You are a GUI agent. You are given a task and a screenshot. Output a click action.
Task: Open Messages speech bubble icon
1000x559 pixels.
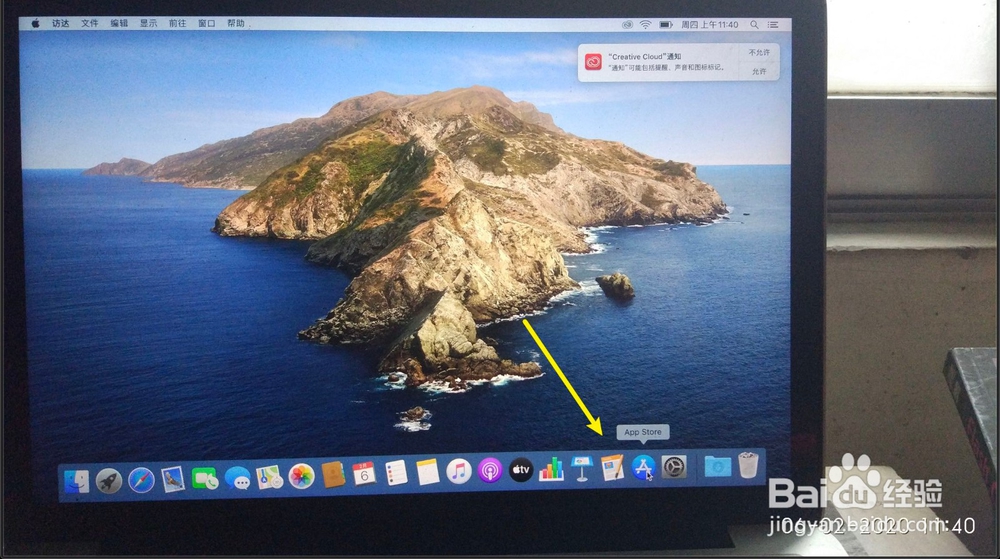pos(238,477)
